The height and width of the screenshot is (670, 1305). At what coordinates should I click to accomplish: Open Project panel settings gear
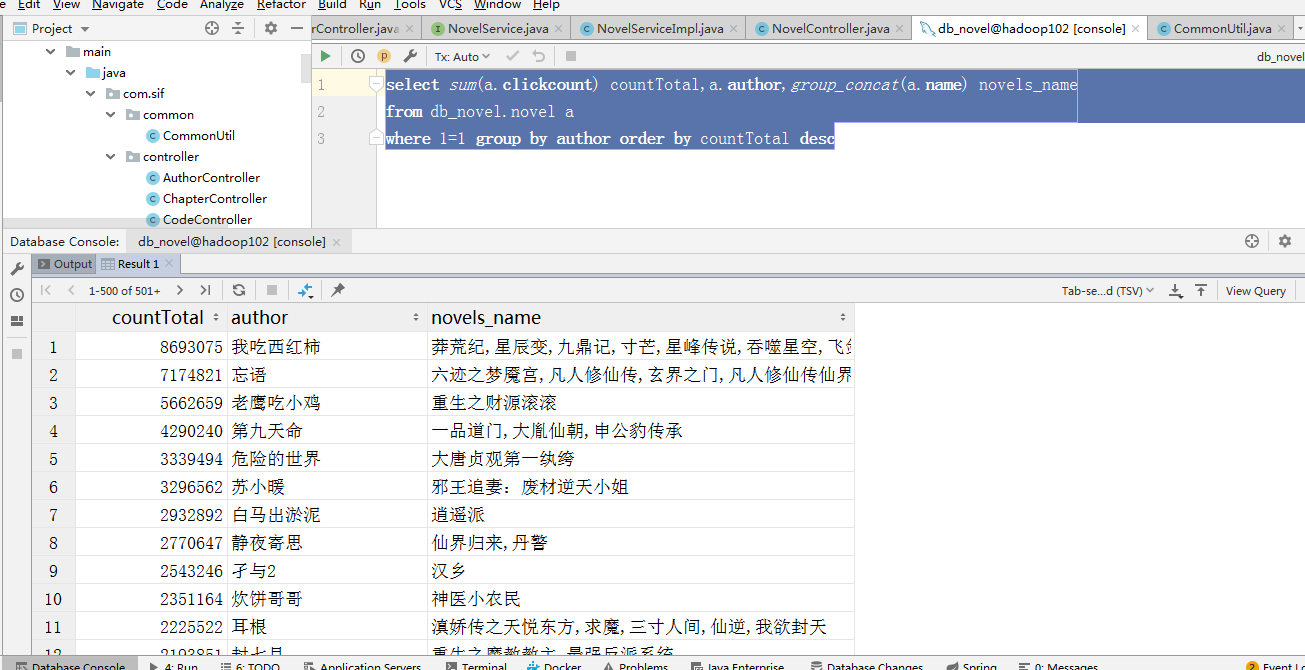click(271, 29)
